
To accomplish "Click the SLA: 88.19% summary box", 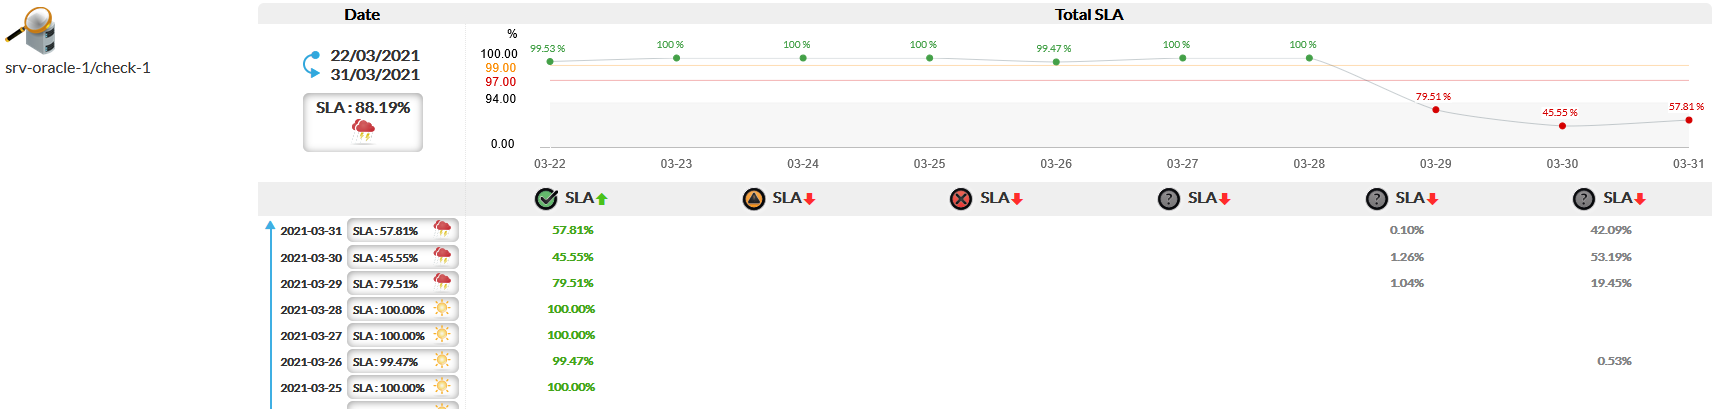I will pos(363,121).
